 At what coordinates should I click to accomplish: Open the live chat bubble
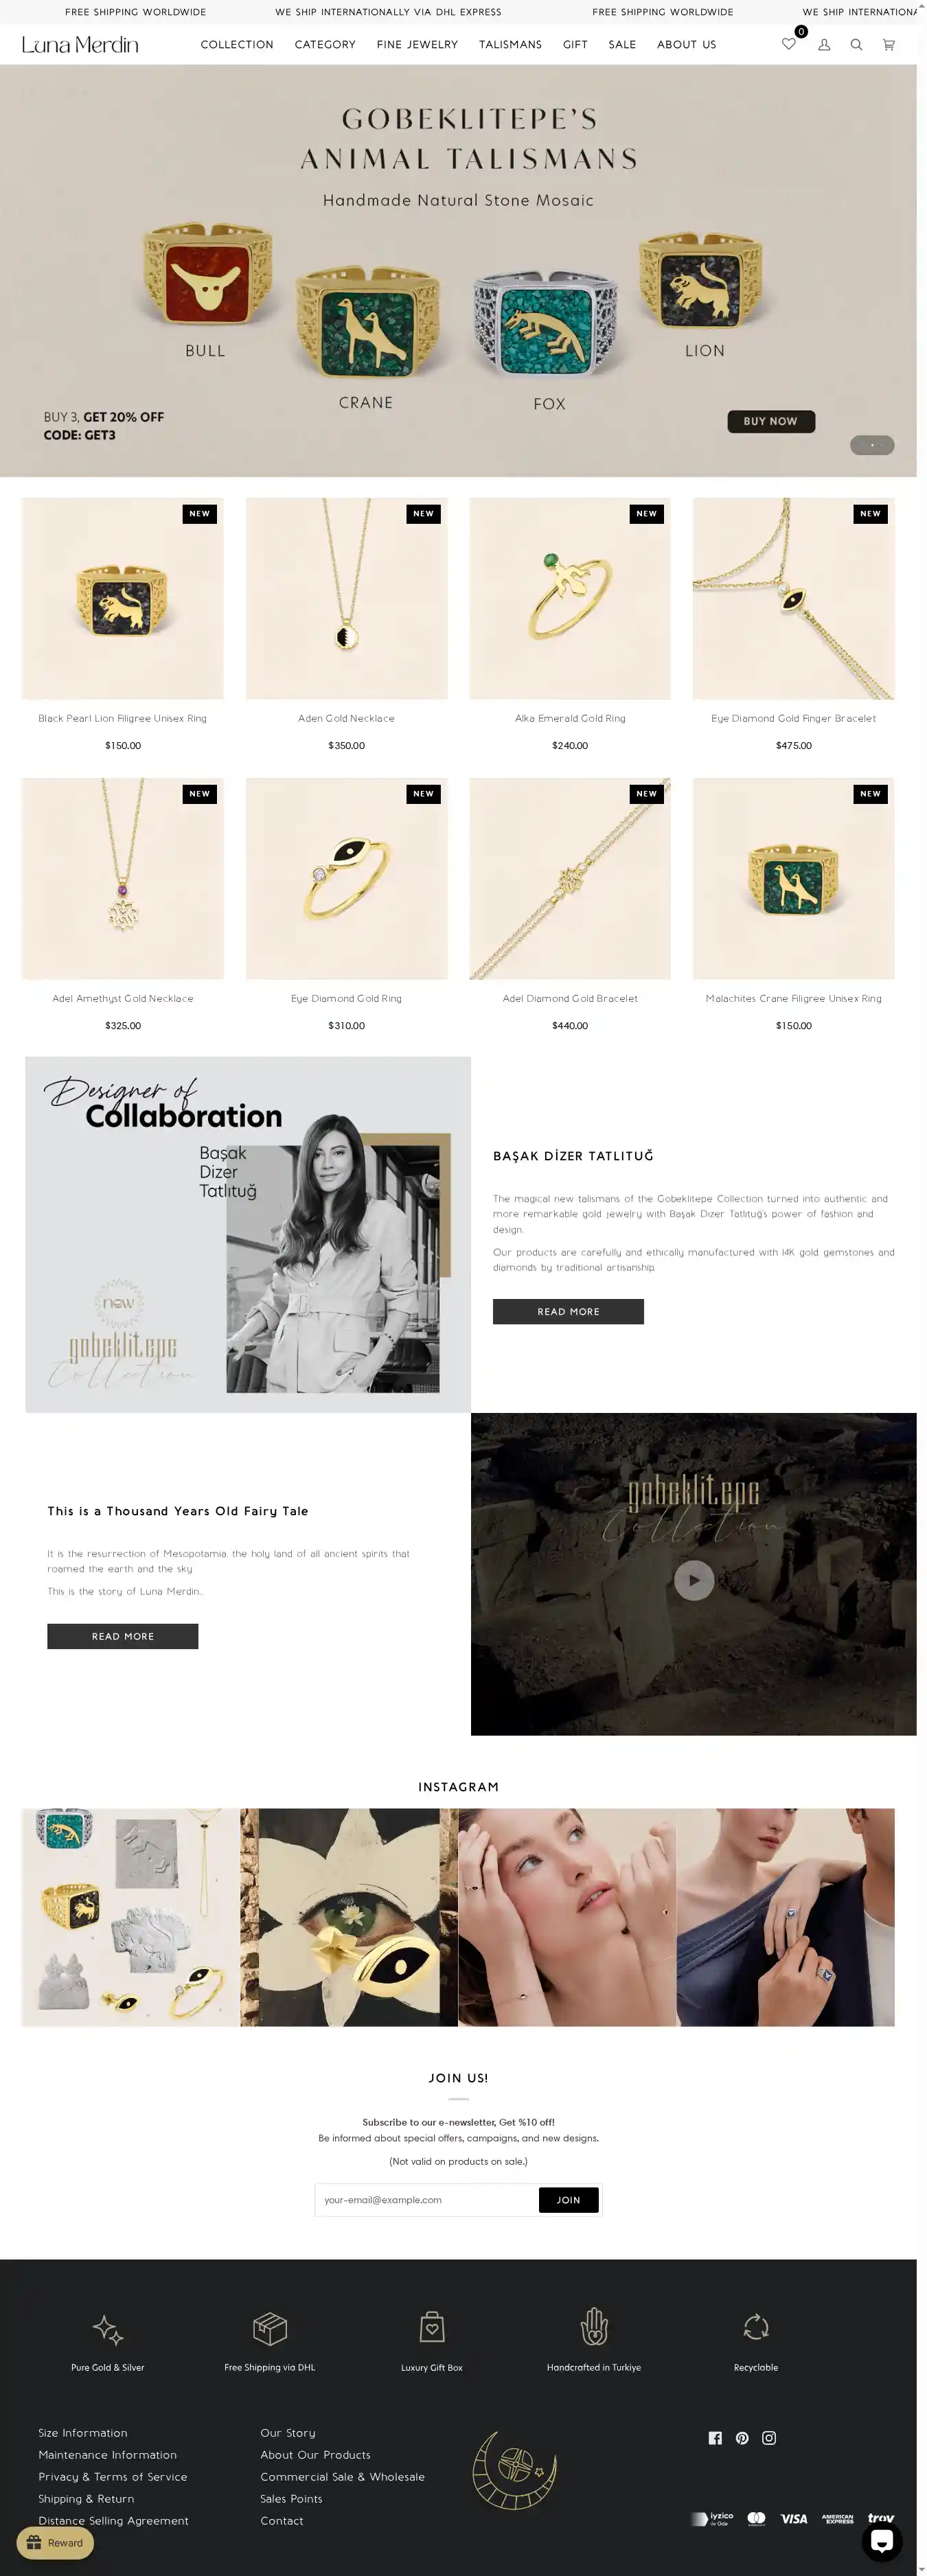[x=882, y=2541]
